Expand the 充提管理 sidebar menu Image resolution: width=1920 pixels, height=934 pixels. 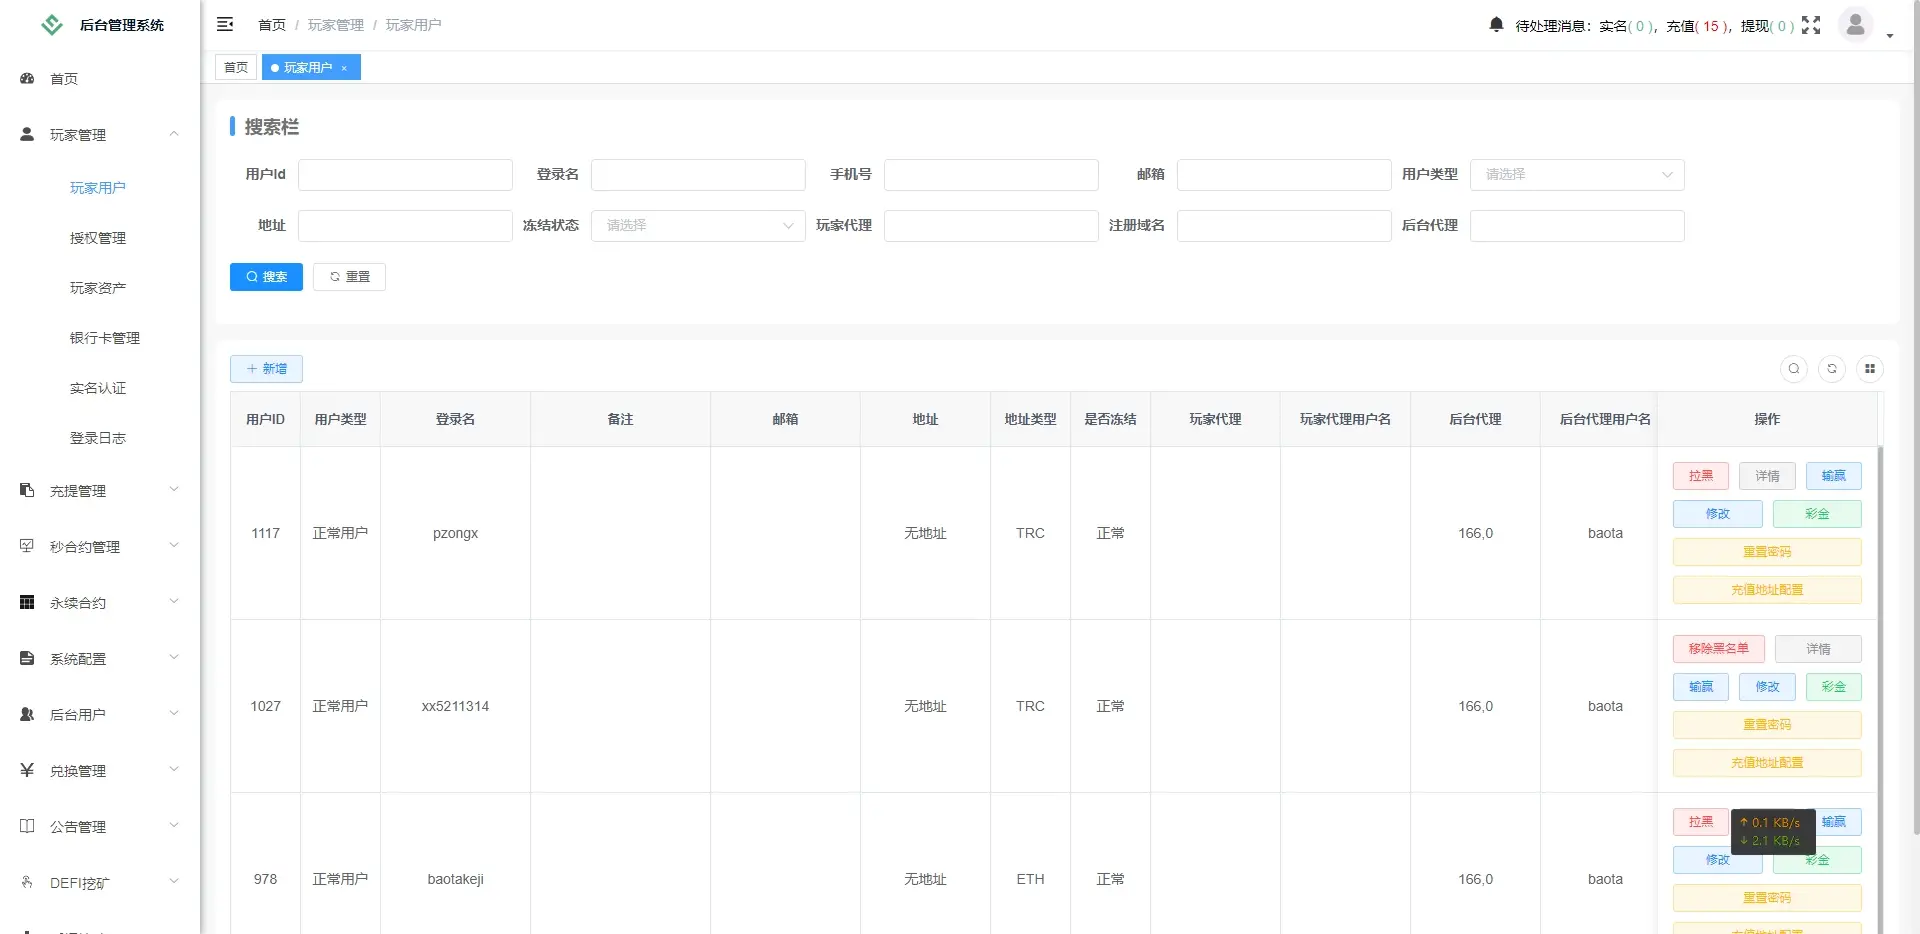pyautogui.click(x=100, y=491)
